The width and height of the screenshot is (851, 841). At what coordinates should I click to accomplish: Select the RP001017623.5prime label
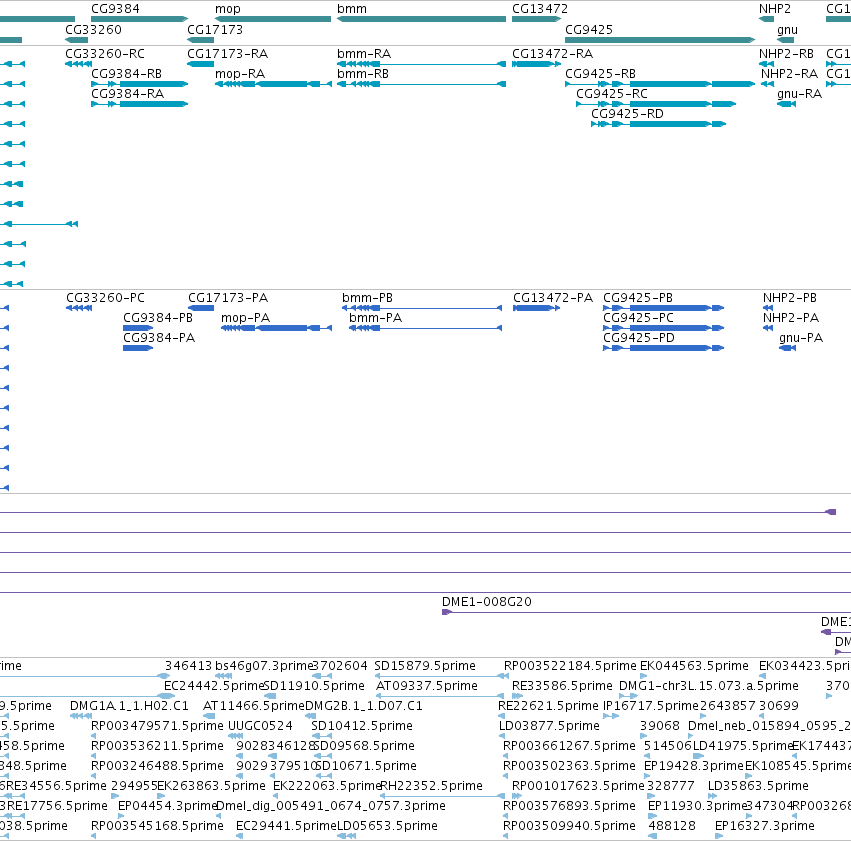pyautogui.click(x=578, y=786)
